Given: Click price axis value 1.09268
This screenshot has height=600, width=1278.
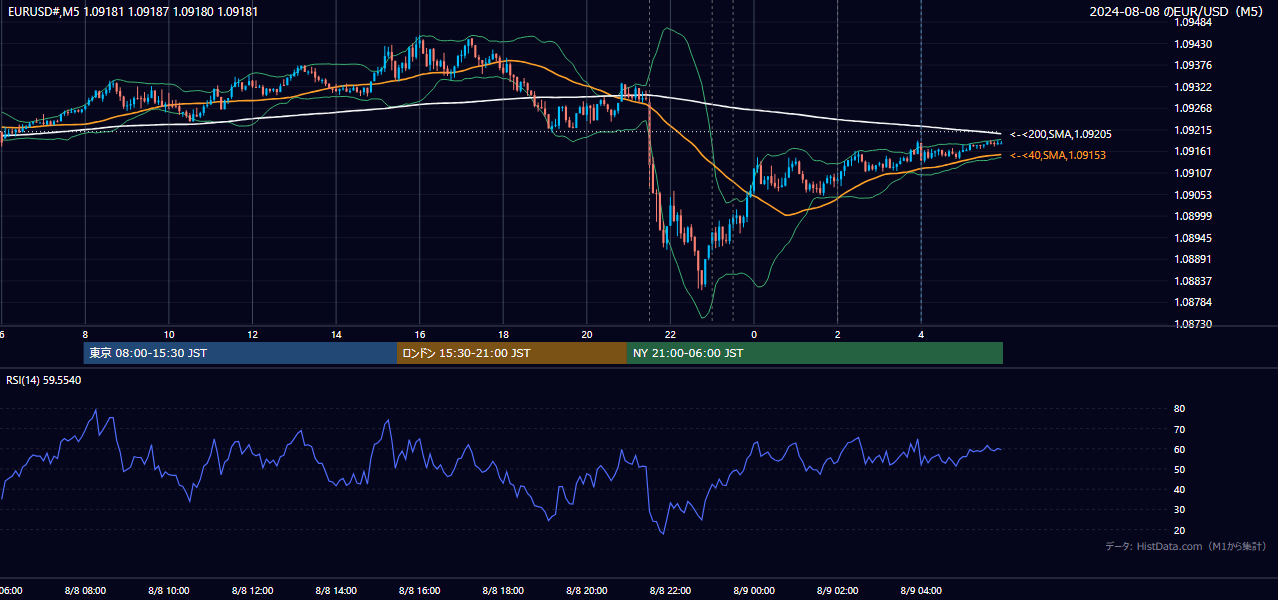Looking at the screenshot, I should click(1192, 108).
